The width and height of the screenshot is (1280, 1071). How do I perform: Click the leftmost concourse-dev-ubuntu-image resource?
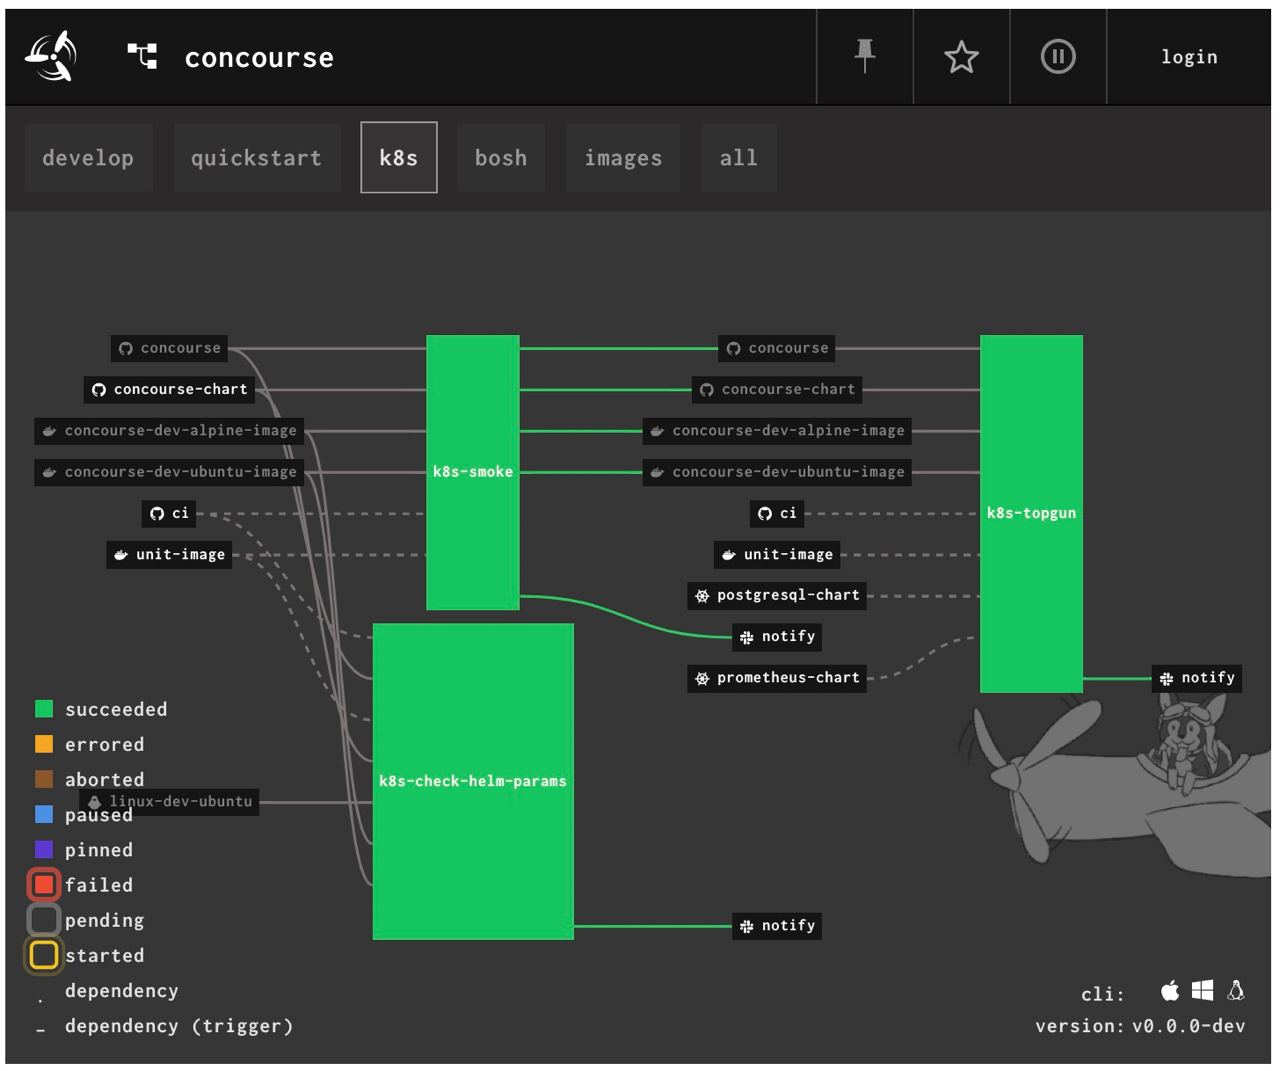click(170, 471)
